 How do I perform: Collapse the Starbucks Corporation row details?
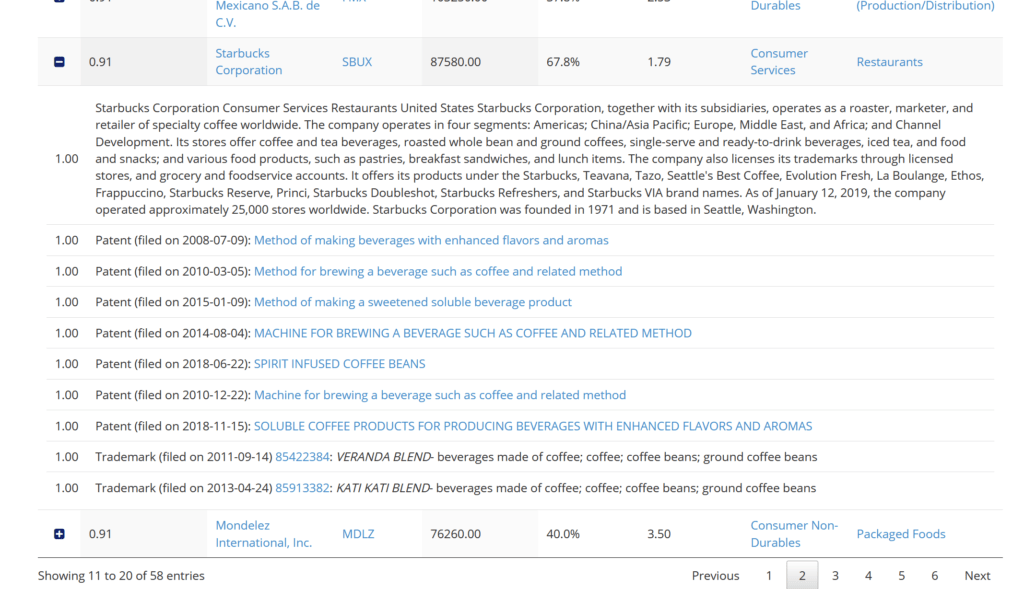point(59,62)
